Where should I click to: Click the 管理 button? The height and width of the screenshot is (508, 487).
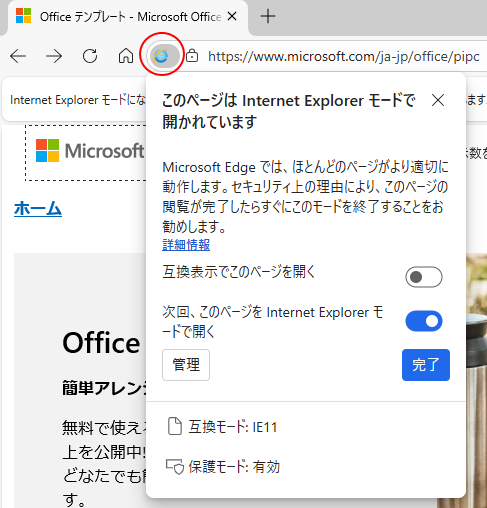click(186, 365)
